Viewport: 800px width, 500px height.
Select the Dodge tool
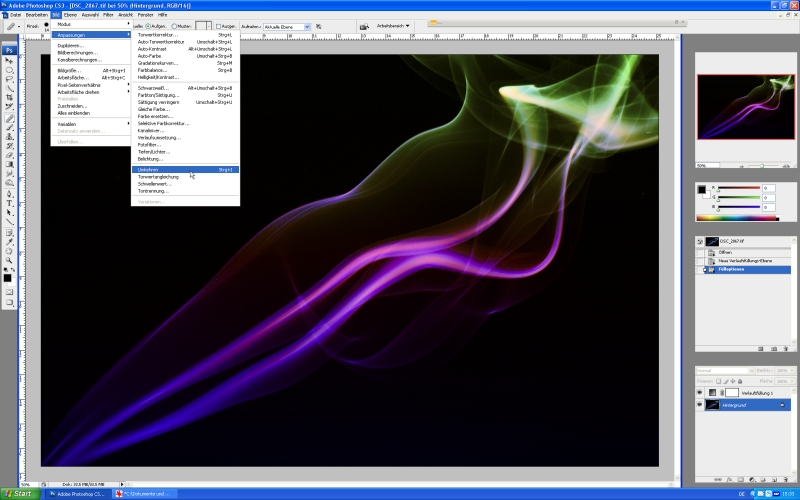tap(9, 182)
